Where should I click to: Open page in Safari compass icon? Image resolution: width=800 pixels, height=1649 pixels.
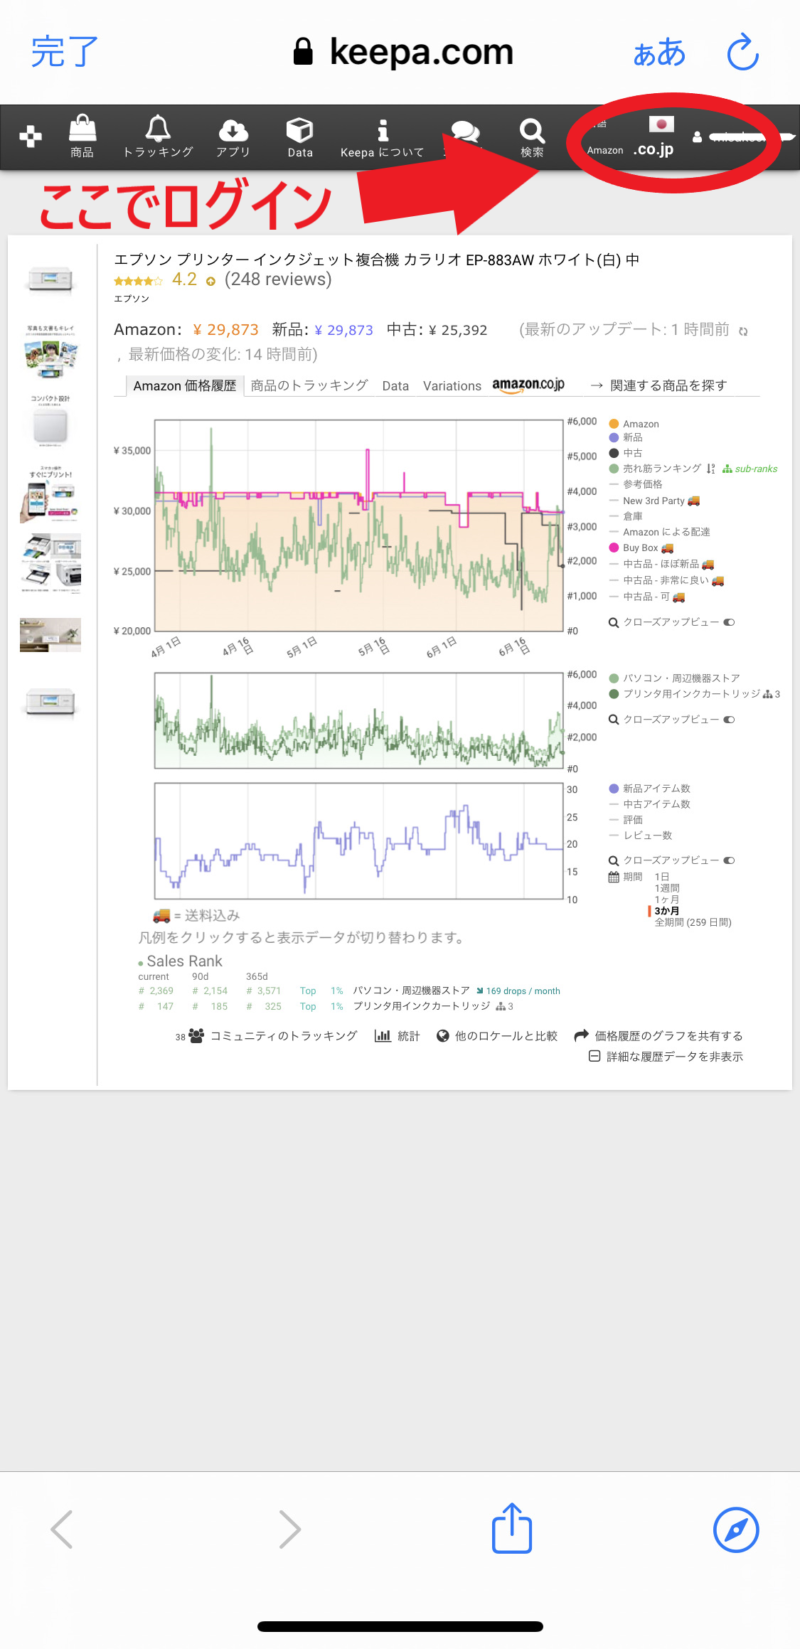(x=736, y=1529)
